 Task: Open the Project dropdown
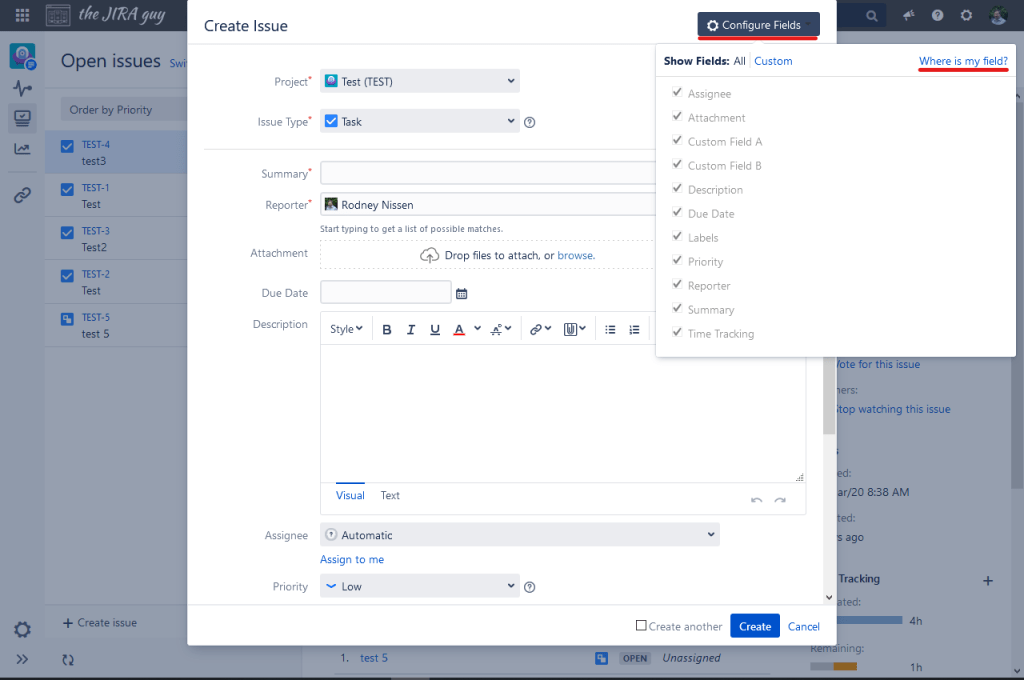420,82
